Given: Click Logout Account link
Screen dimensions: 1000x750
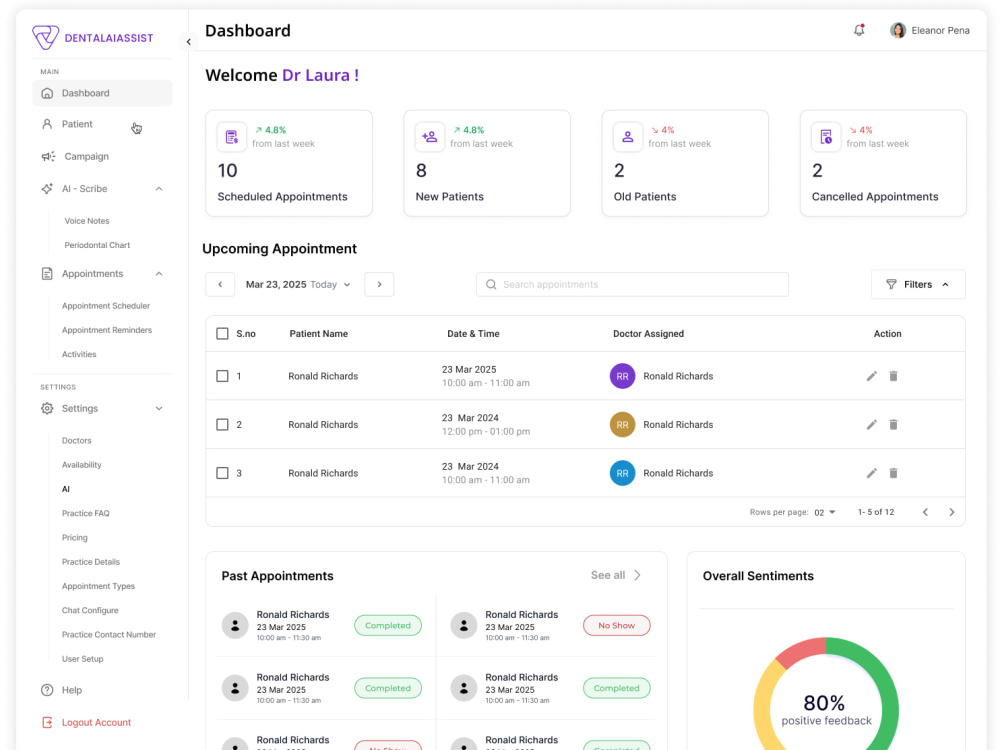Looking at the screenshot, I should tap(96, 722).
